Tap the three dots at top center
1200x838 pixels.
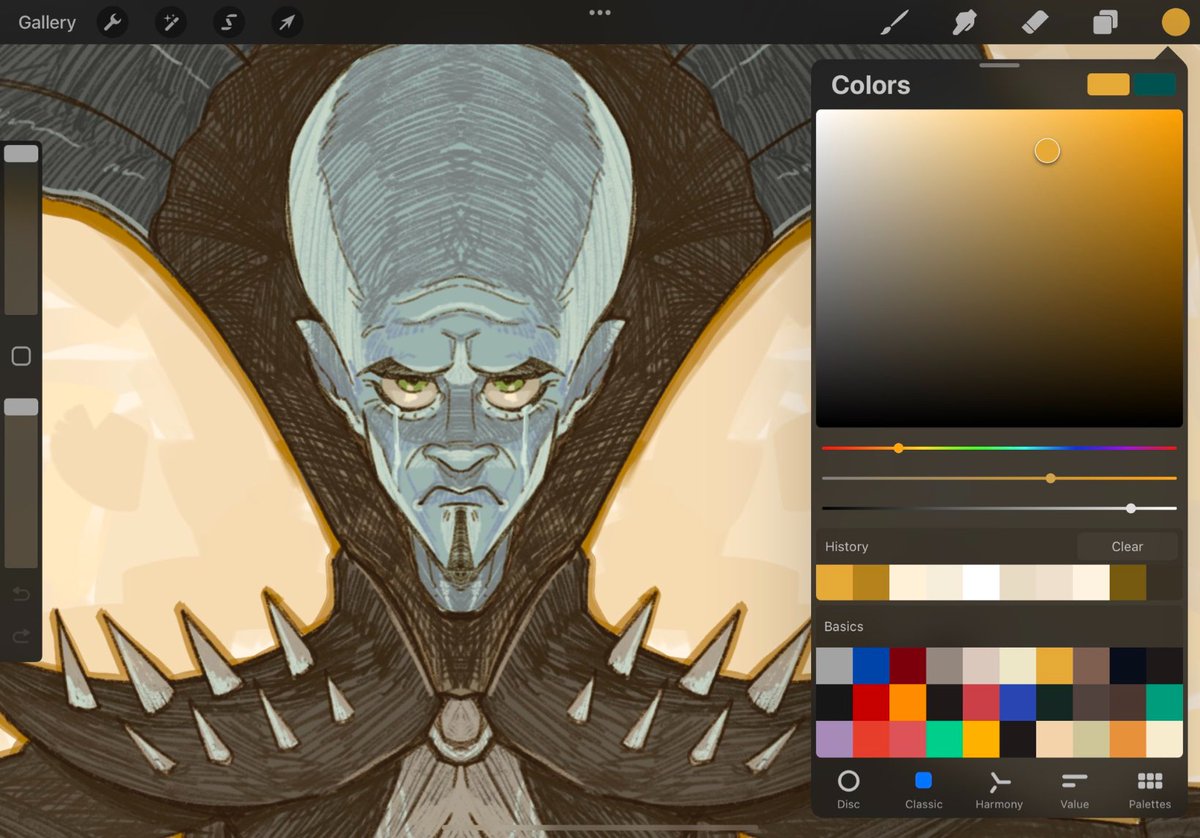pos(600,13)
